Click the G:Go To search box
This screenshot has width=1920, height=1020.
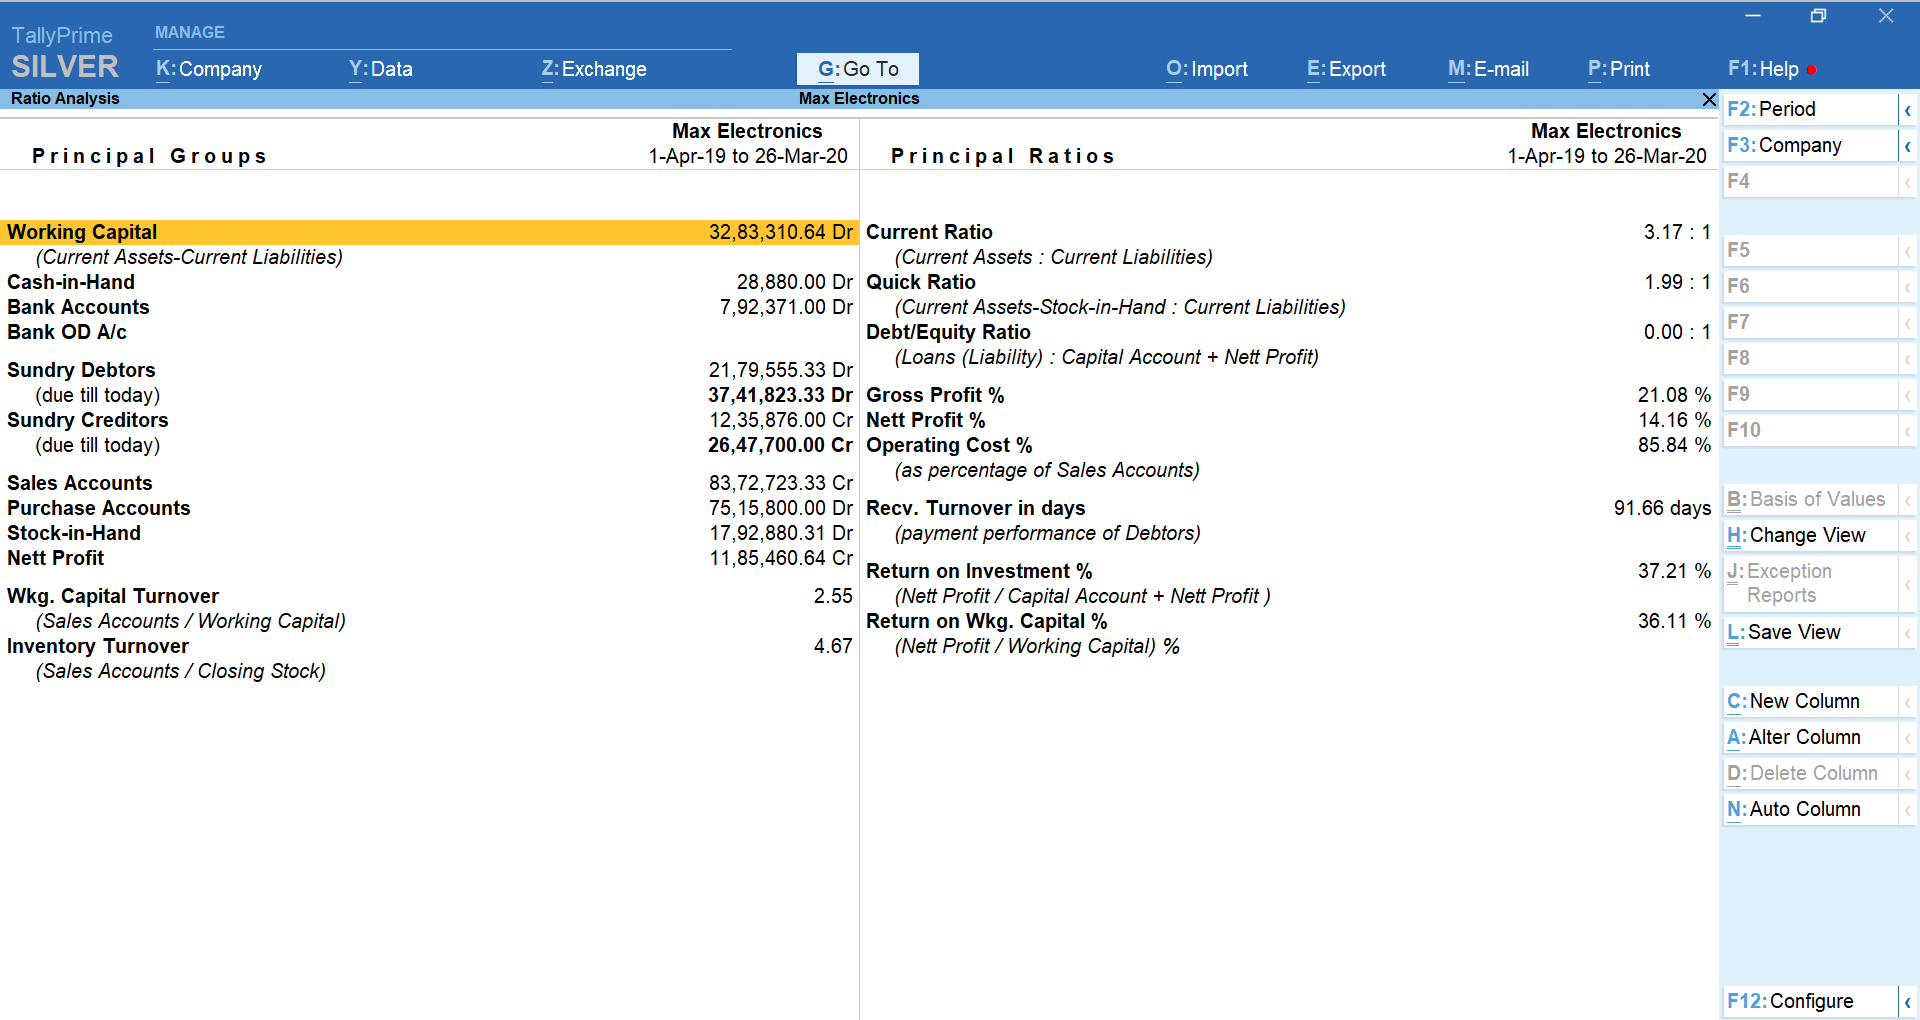coord(858,69)
